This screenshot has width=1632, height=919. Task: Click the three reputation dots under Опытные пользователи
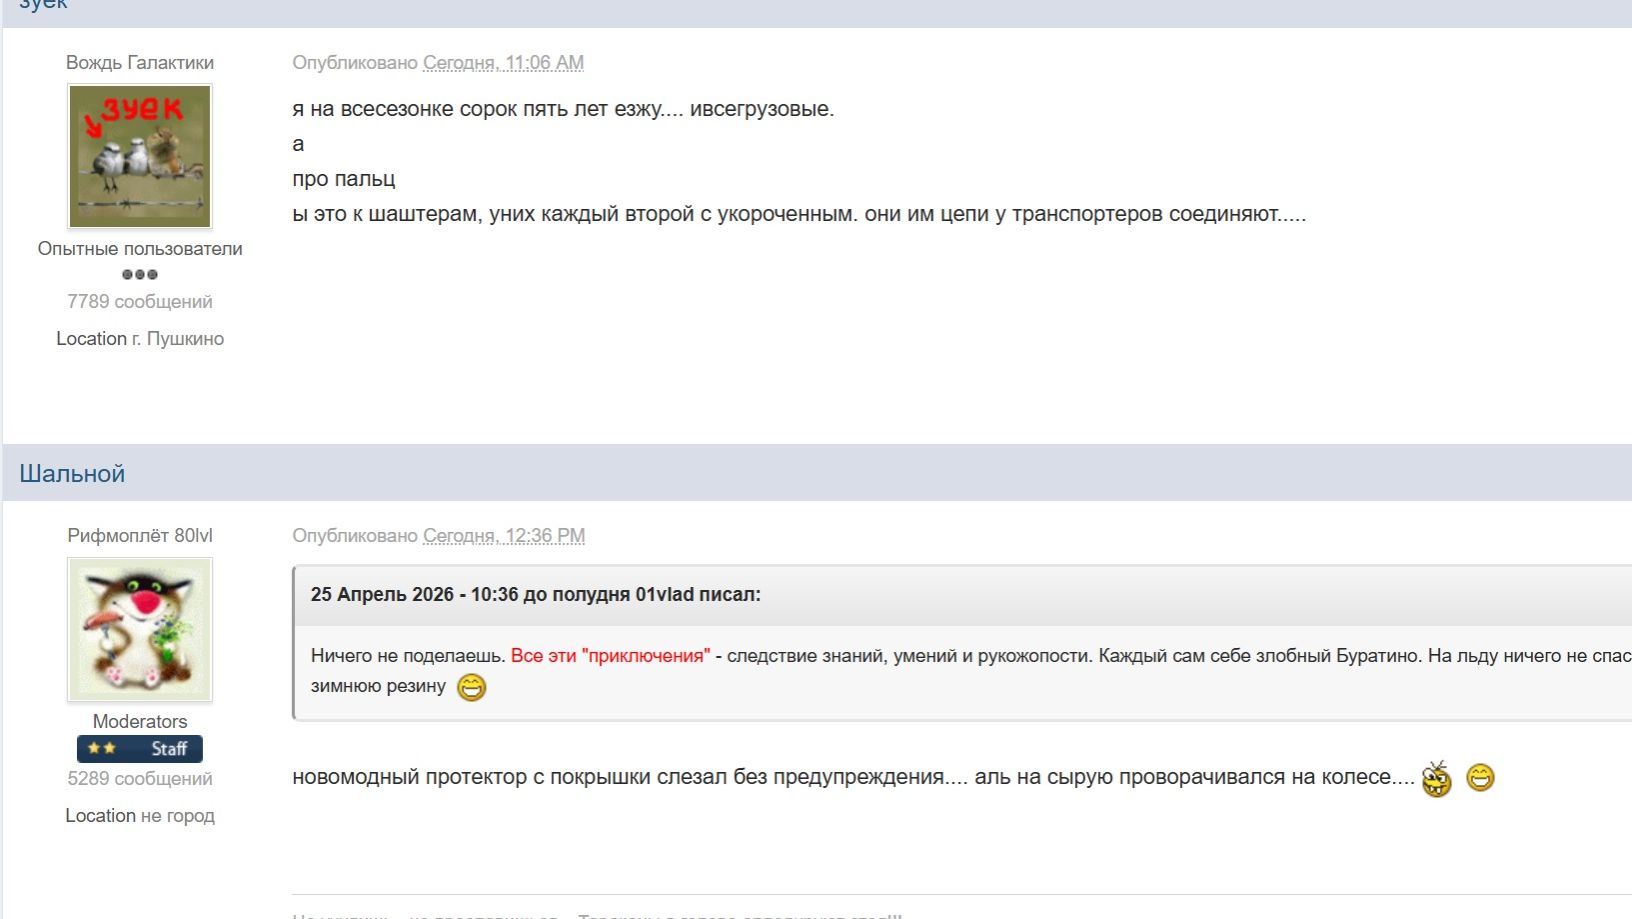(x=140, y=272)
